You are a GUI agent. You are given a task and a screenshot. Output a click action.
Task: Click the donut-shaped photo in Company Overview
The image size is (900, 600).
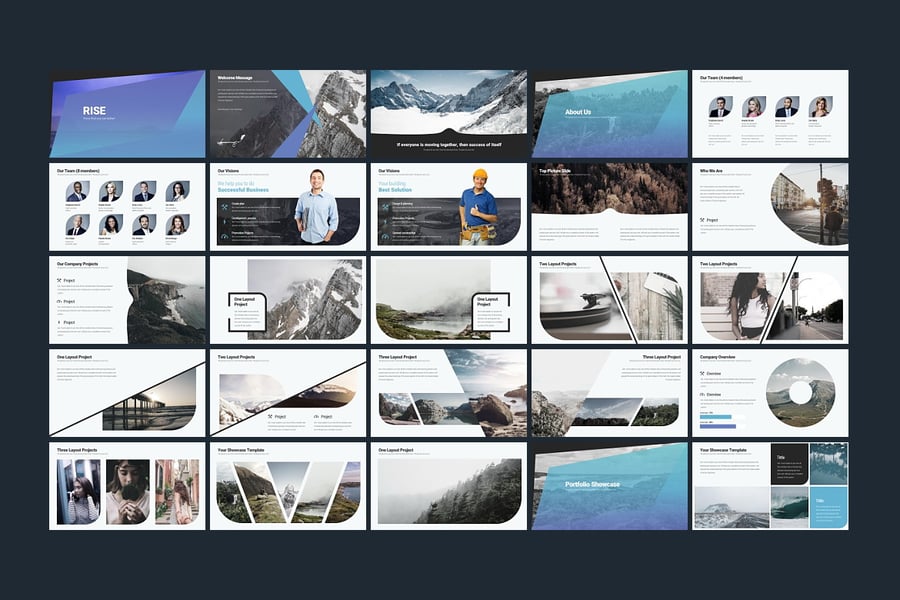pyautogui.click(x=800, y=393)
